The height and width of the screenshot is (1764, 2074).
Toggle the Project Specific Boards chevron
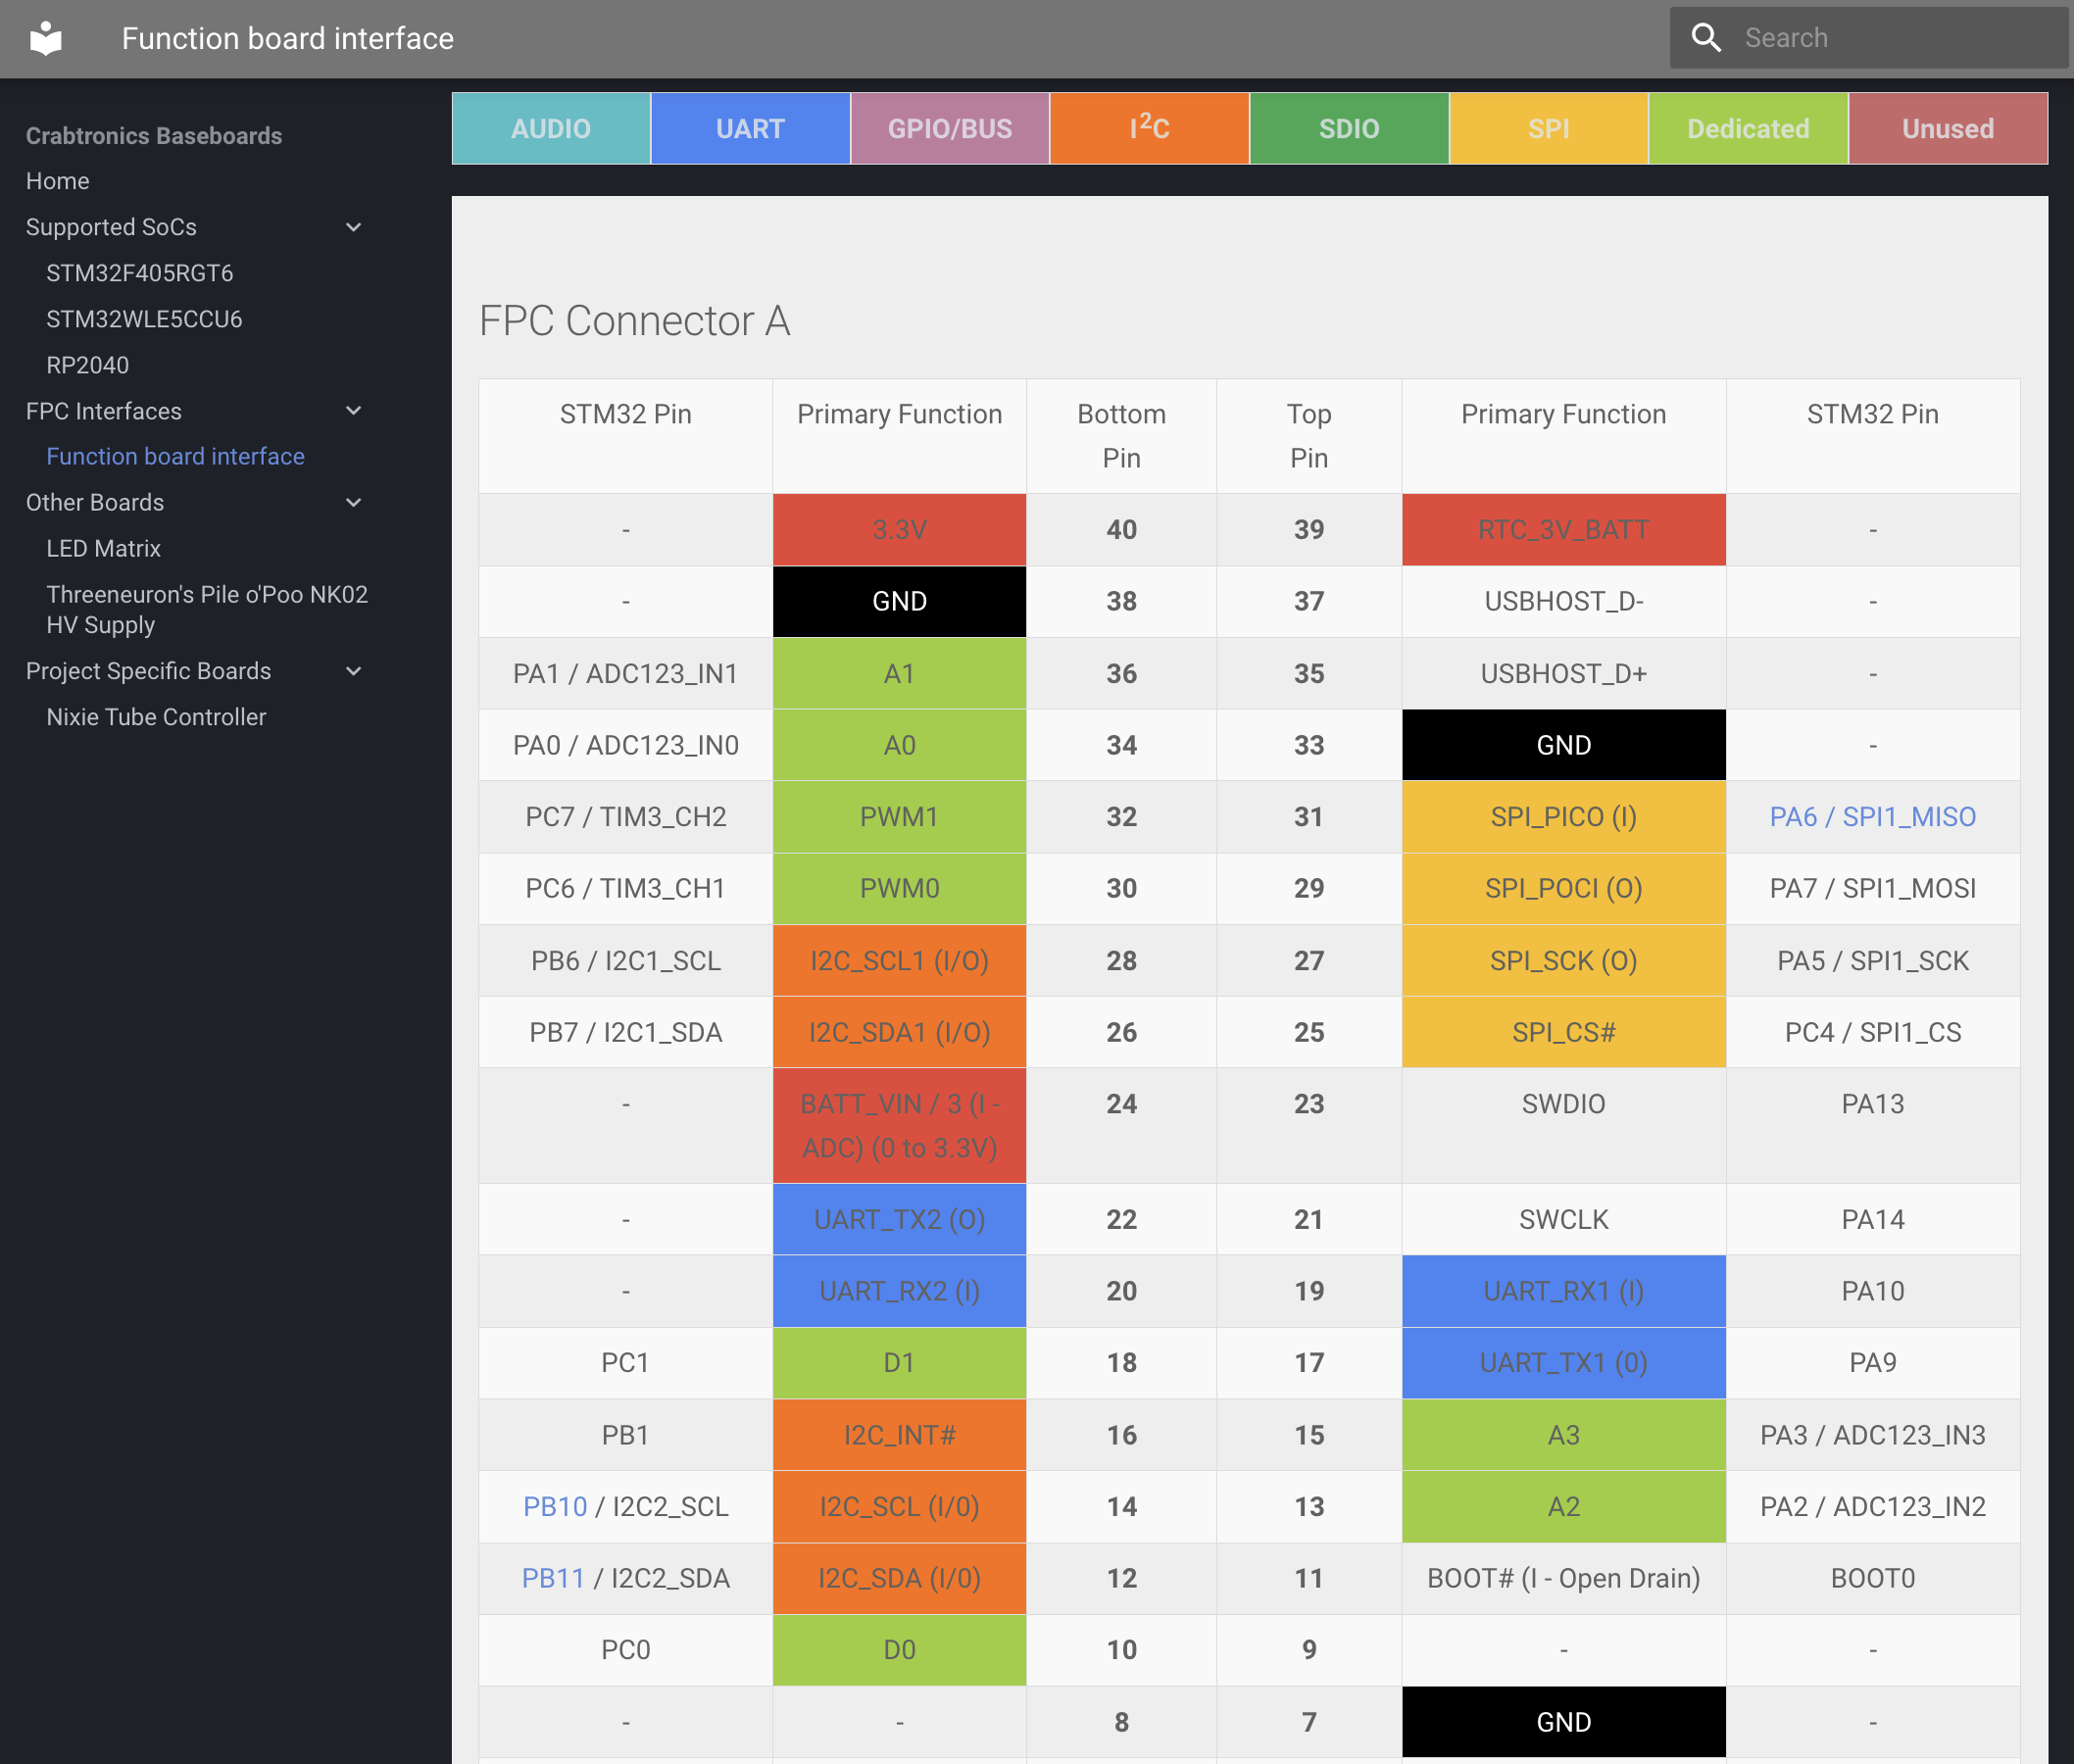coord(353,671)
